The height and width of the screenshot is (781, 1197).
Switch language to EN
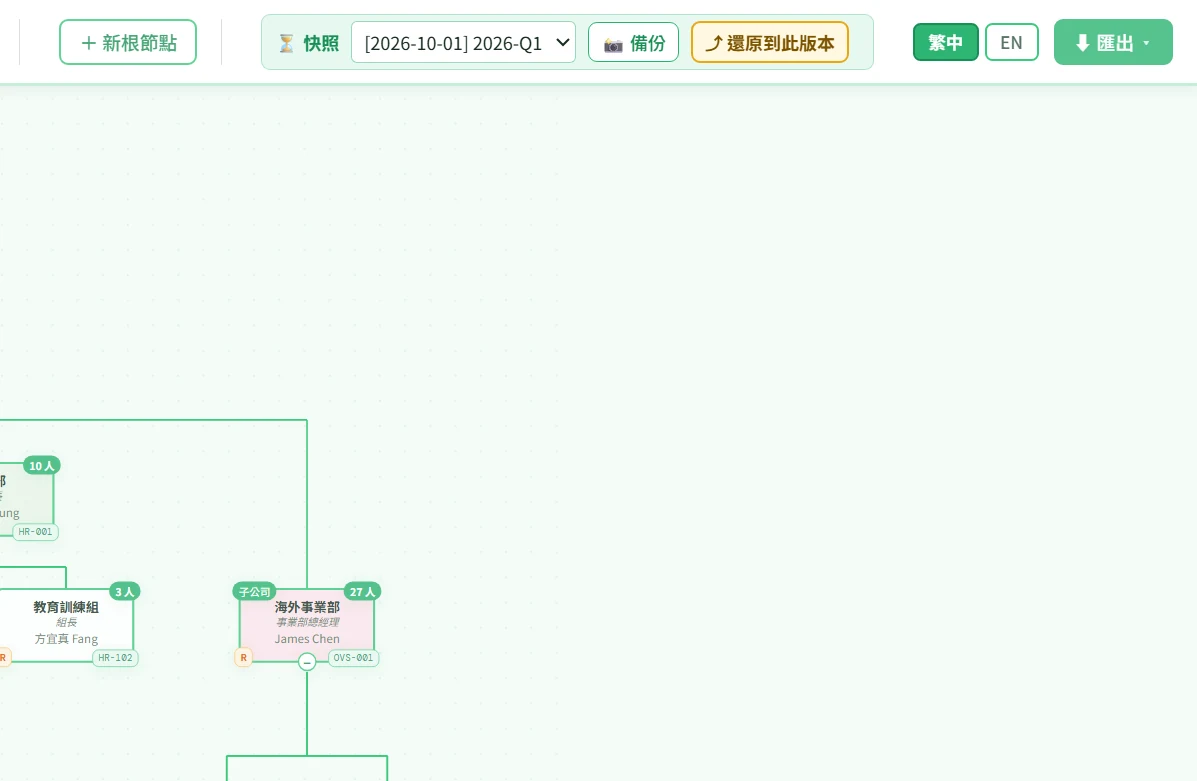1011,42
